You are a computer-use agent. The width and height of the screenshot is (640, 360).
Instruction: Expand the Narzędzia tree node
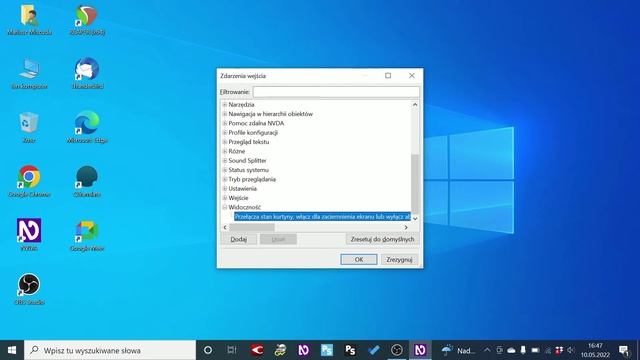(224, 104)
